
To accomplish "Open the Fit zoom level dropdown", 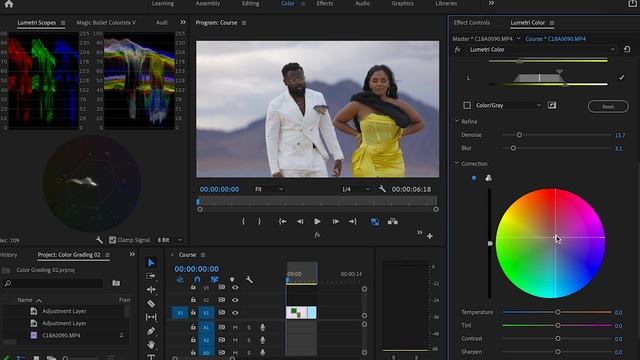I will 269,189.
